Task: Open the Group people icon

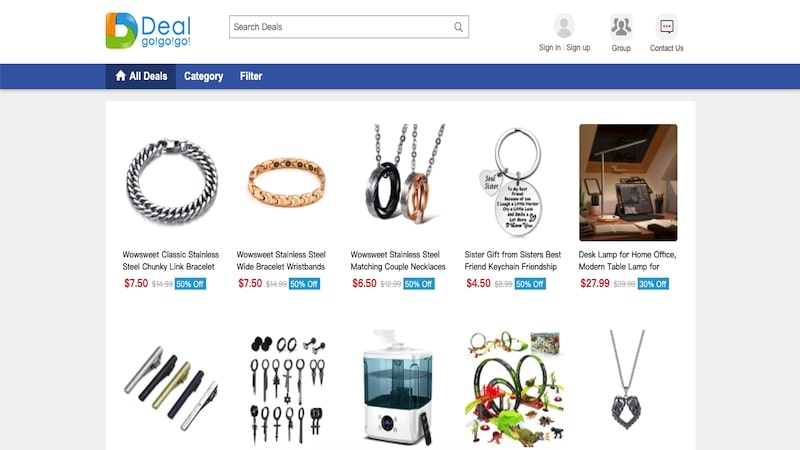Action: coord(621,27)
